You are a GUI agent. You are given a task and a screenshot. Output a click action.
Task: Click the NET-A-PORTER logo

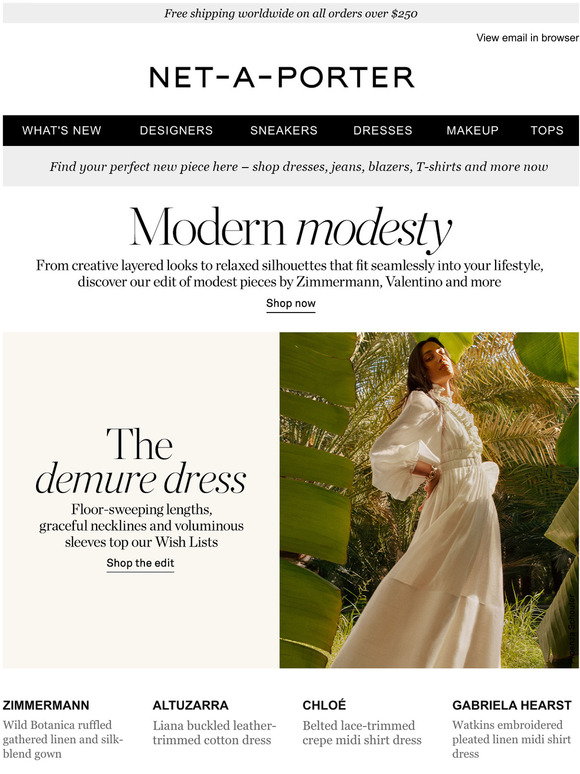coord(282,77)
